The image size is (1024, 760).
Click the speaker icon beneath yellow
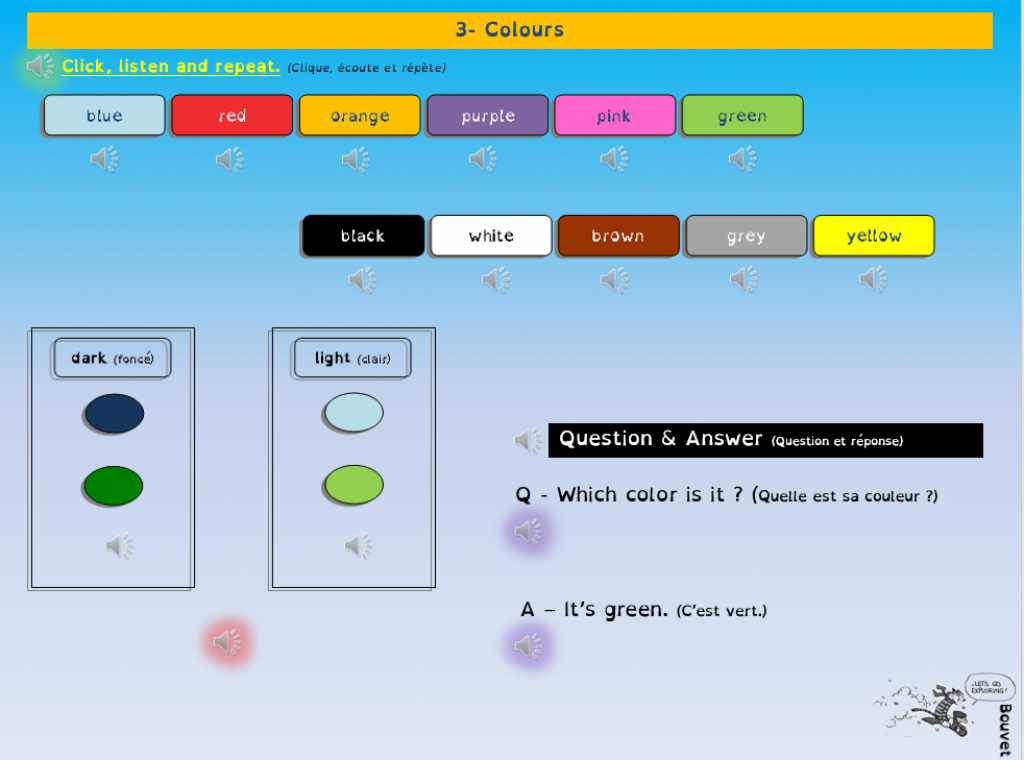[873, 279]
